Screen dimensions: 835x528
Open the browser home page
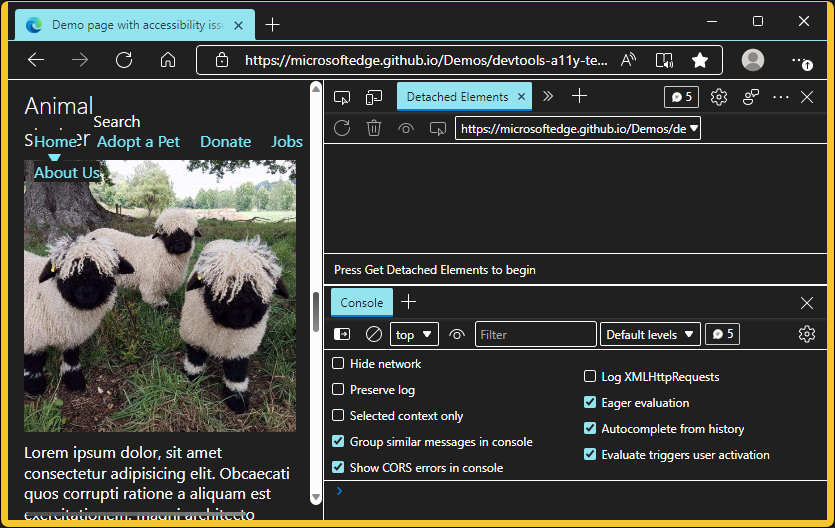point(168,60)
